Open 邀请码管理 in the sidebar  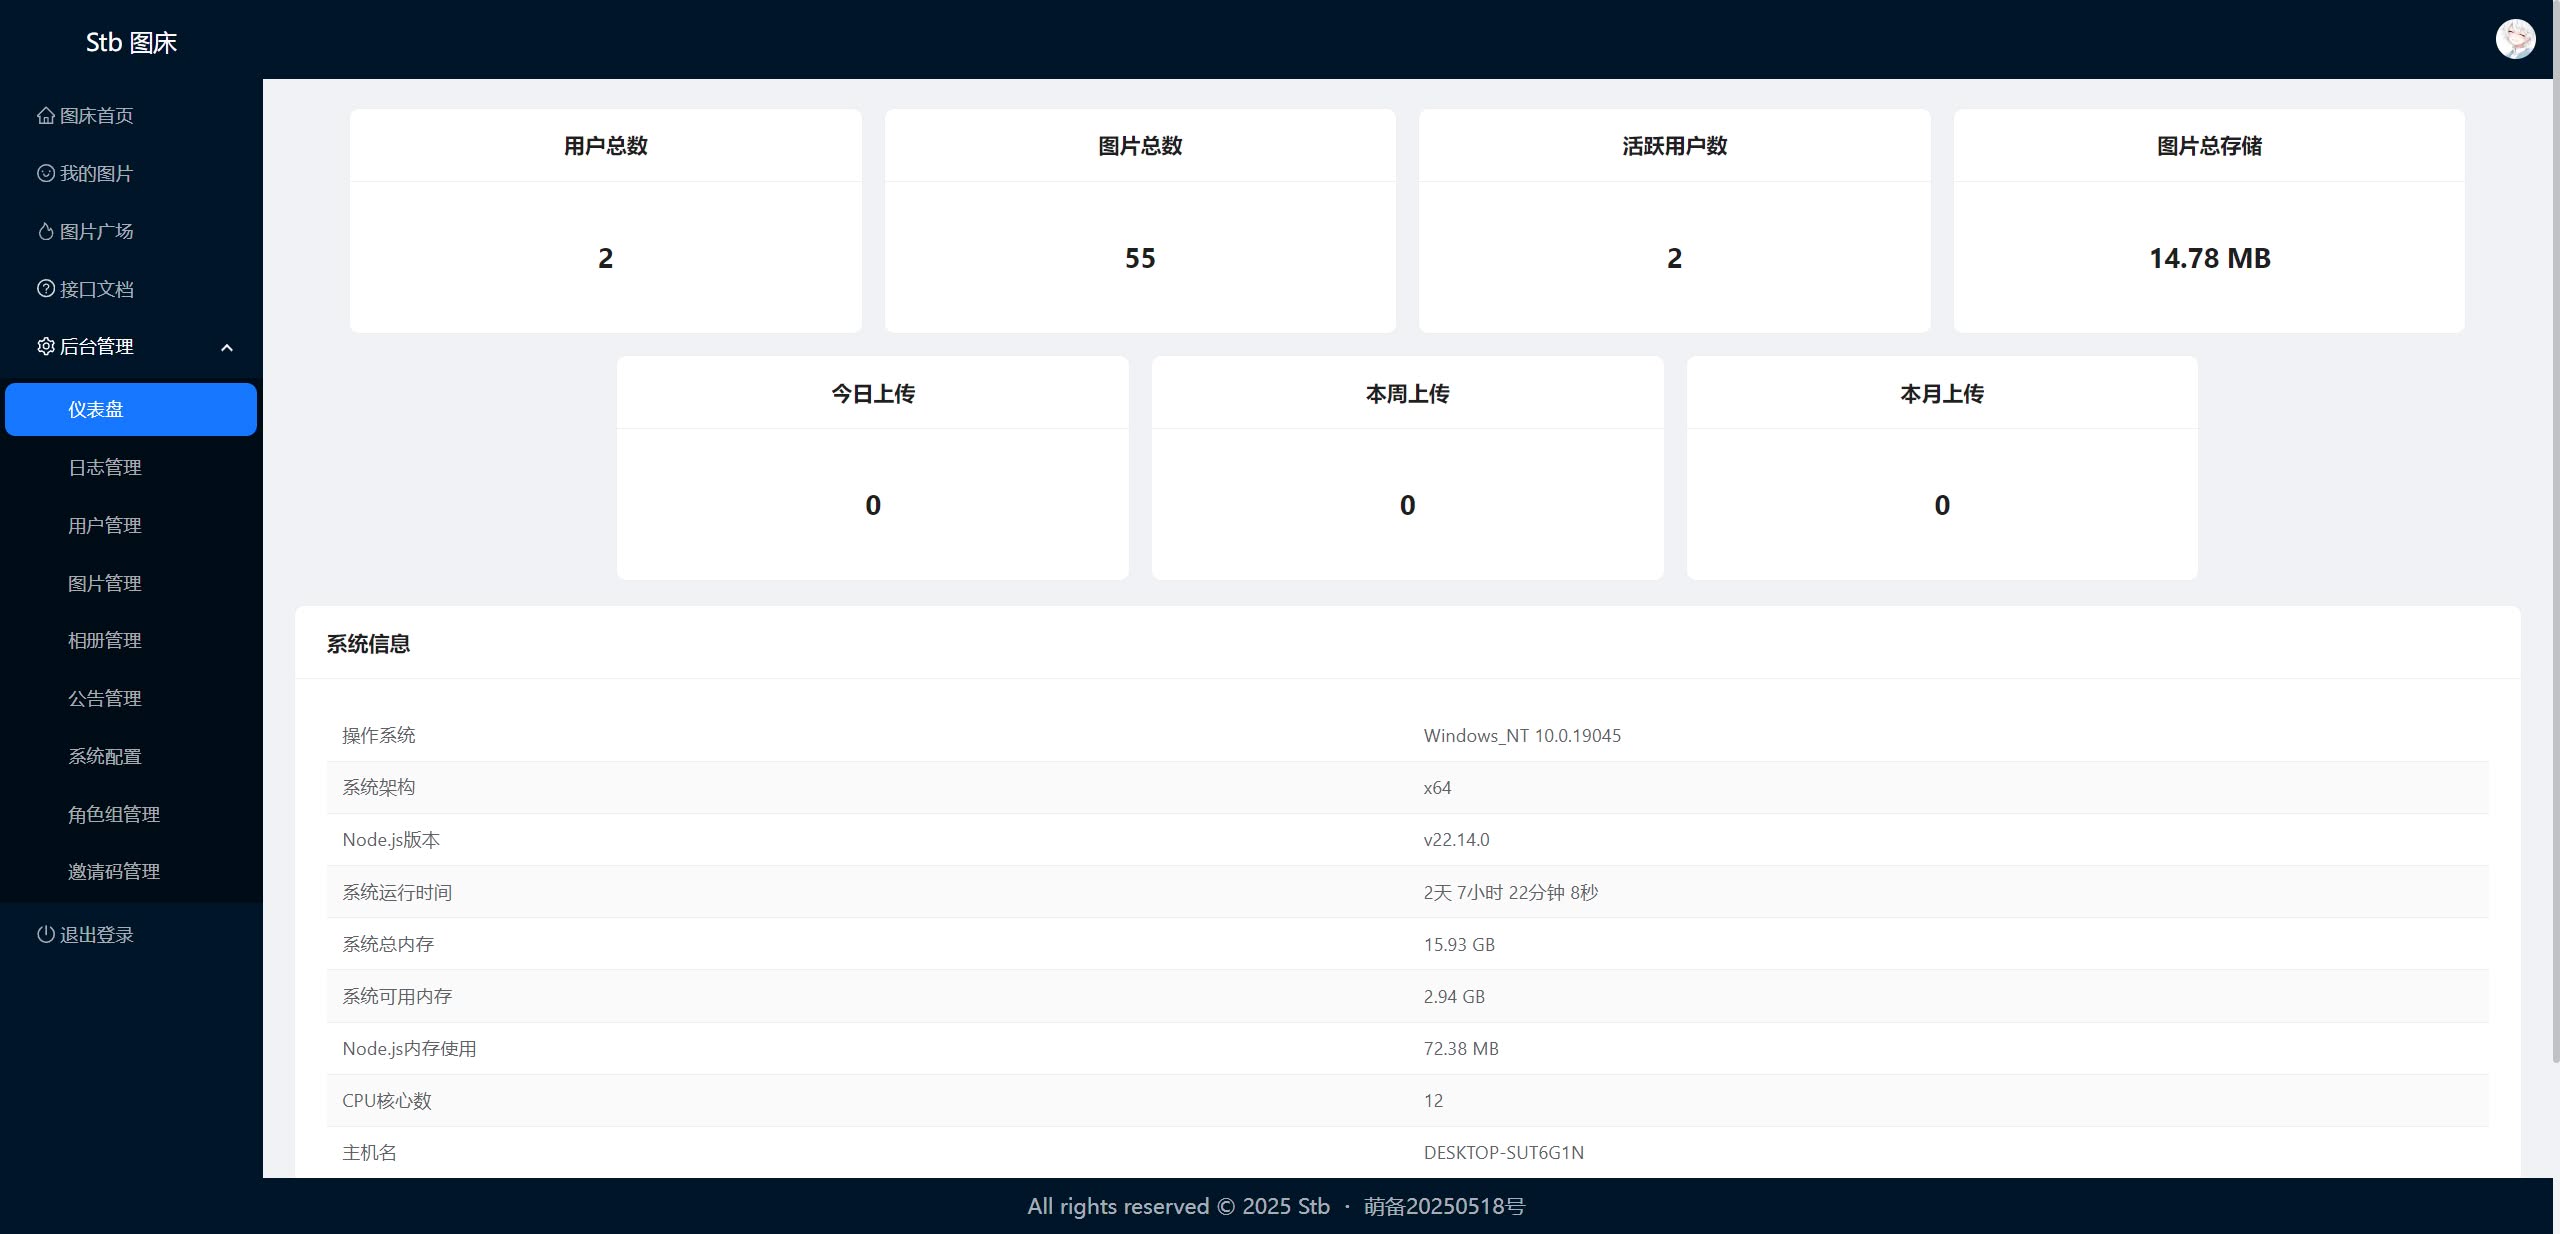[x=114, y=872]
